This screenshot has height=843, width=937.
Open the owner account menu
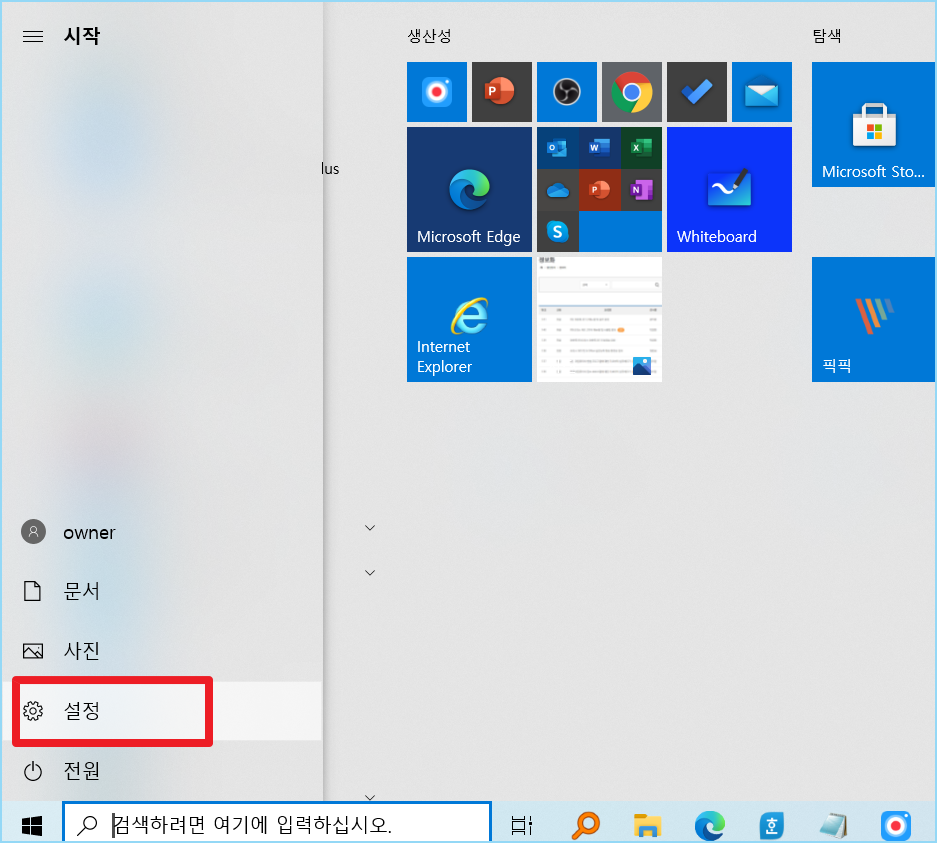pyautogui.click(x=161, y=532)
